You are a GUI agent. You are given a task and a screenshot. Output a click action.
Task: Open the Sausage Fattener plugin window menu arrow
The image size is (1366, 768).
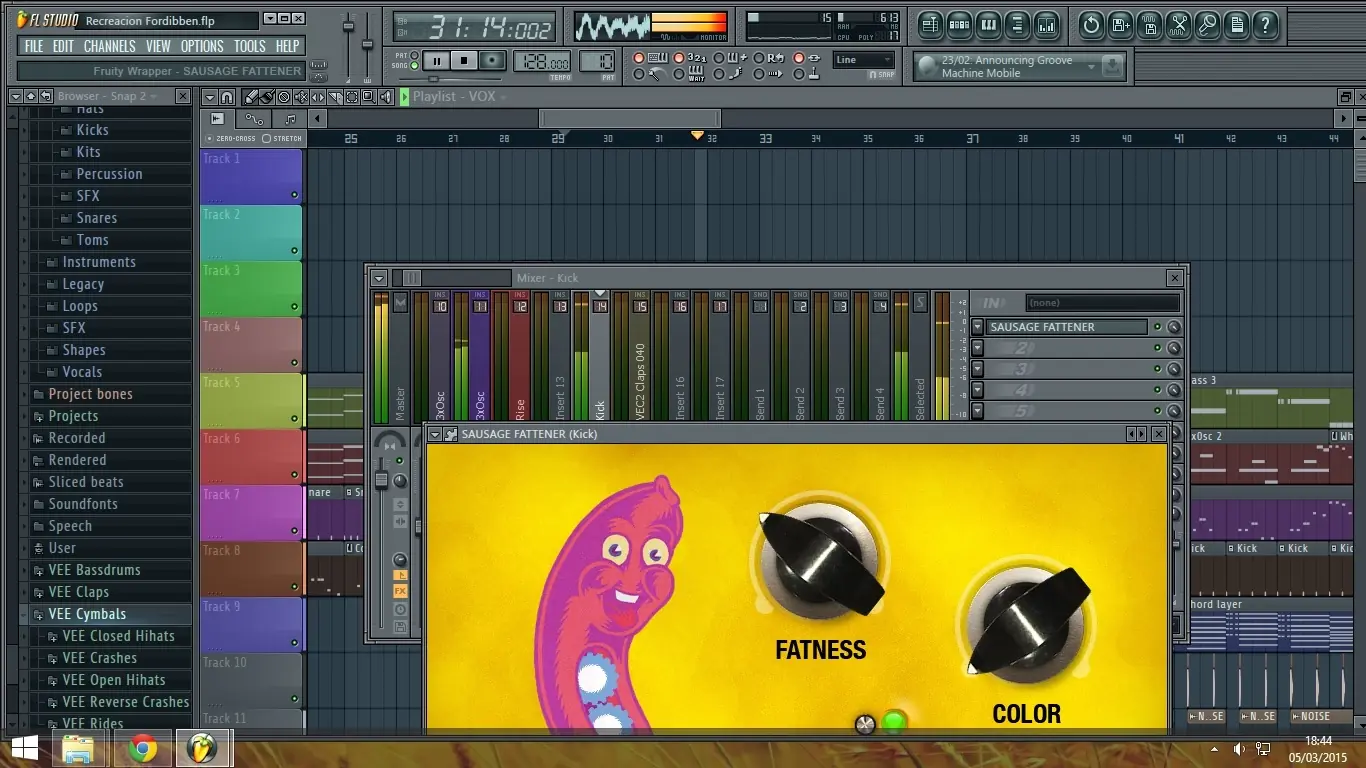coord(435,434)
